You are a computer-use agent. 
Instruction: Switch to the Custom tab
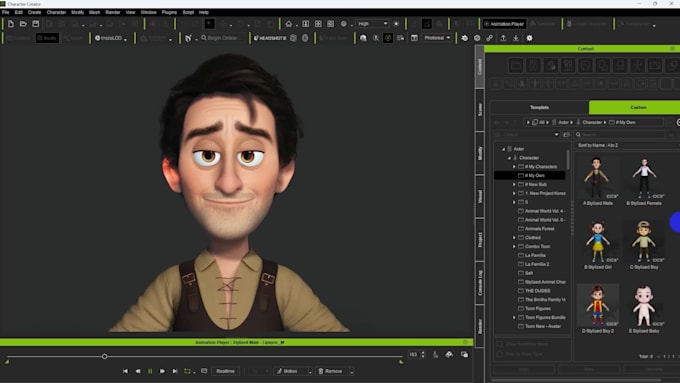point(634,108)
